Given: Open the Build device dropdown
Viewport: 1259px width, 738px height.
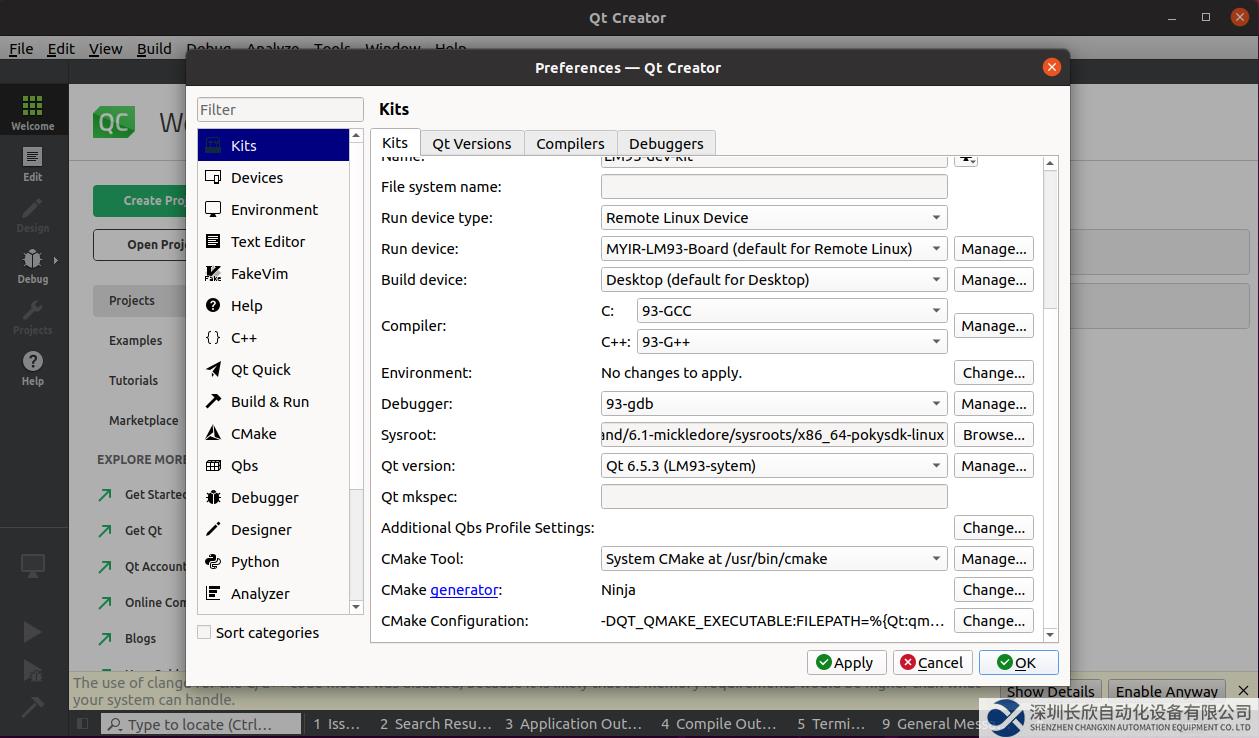Looking at the screenshot, I should click(x=774, y=280).
